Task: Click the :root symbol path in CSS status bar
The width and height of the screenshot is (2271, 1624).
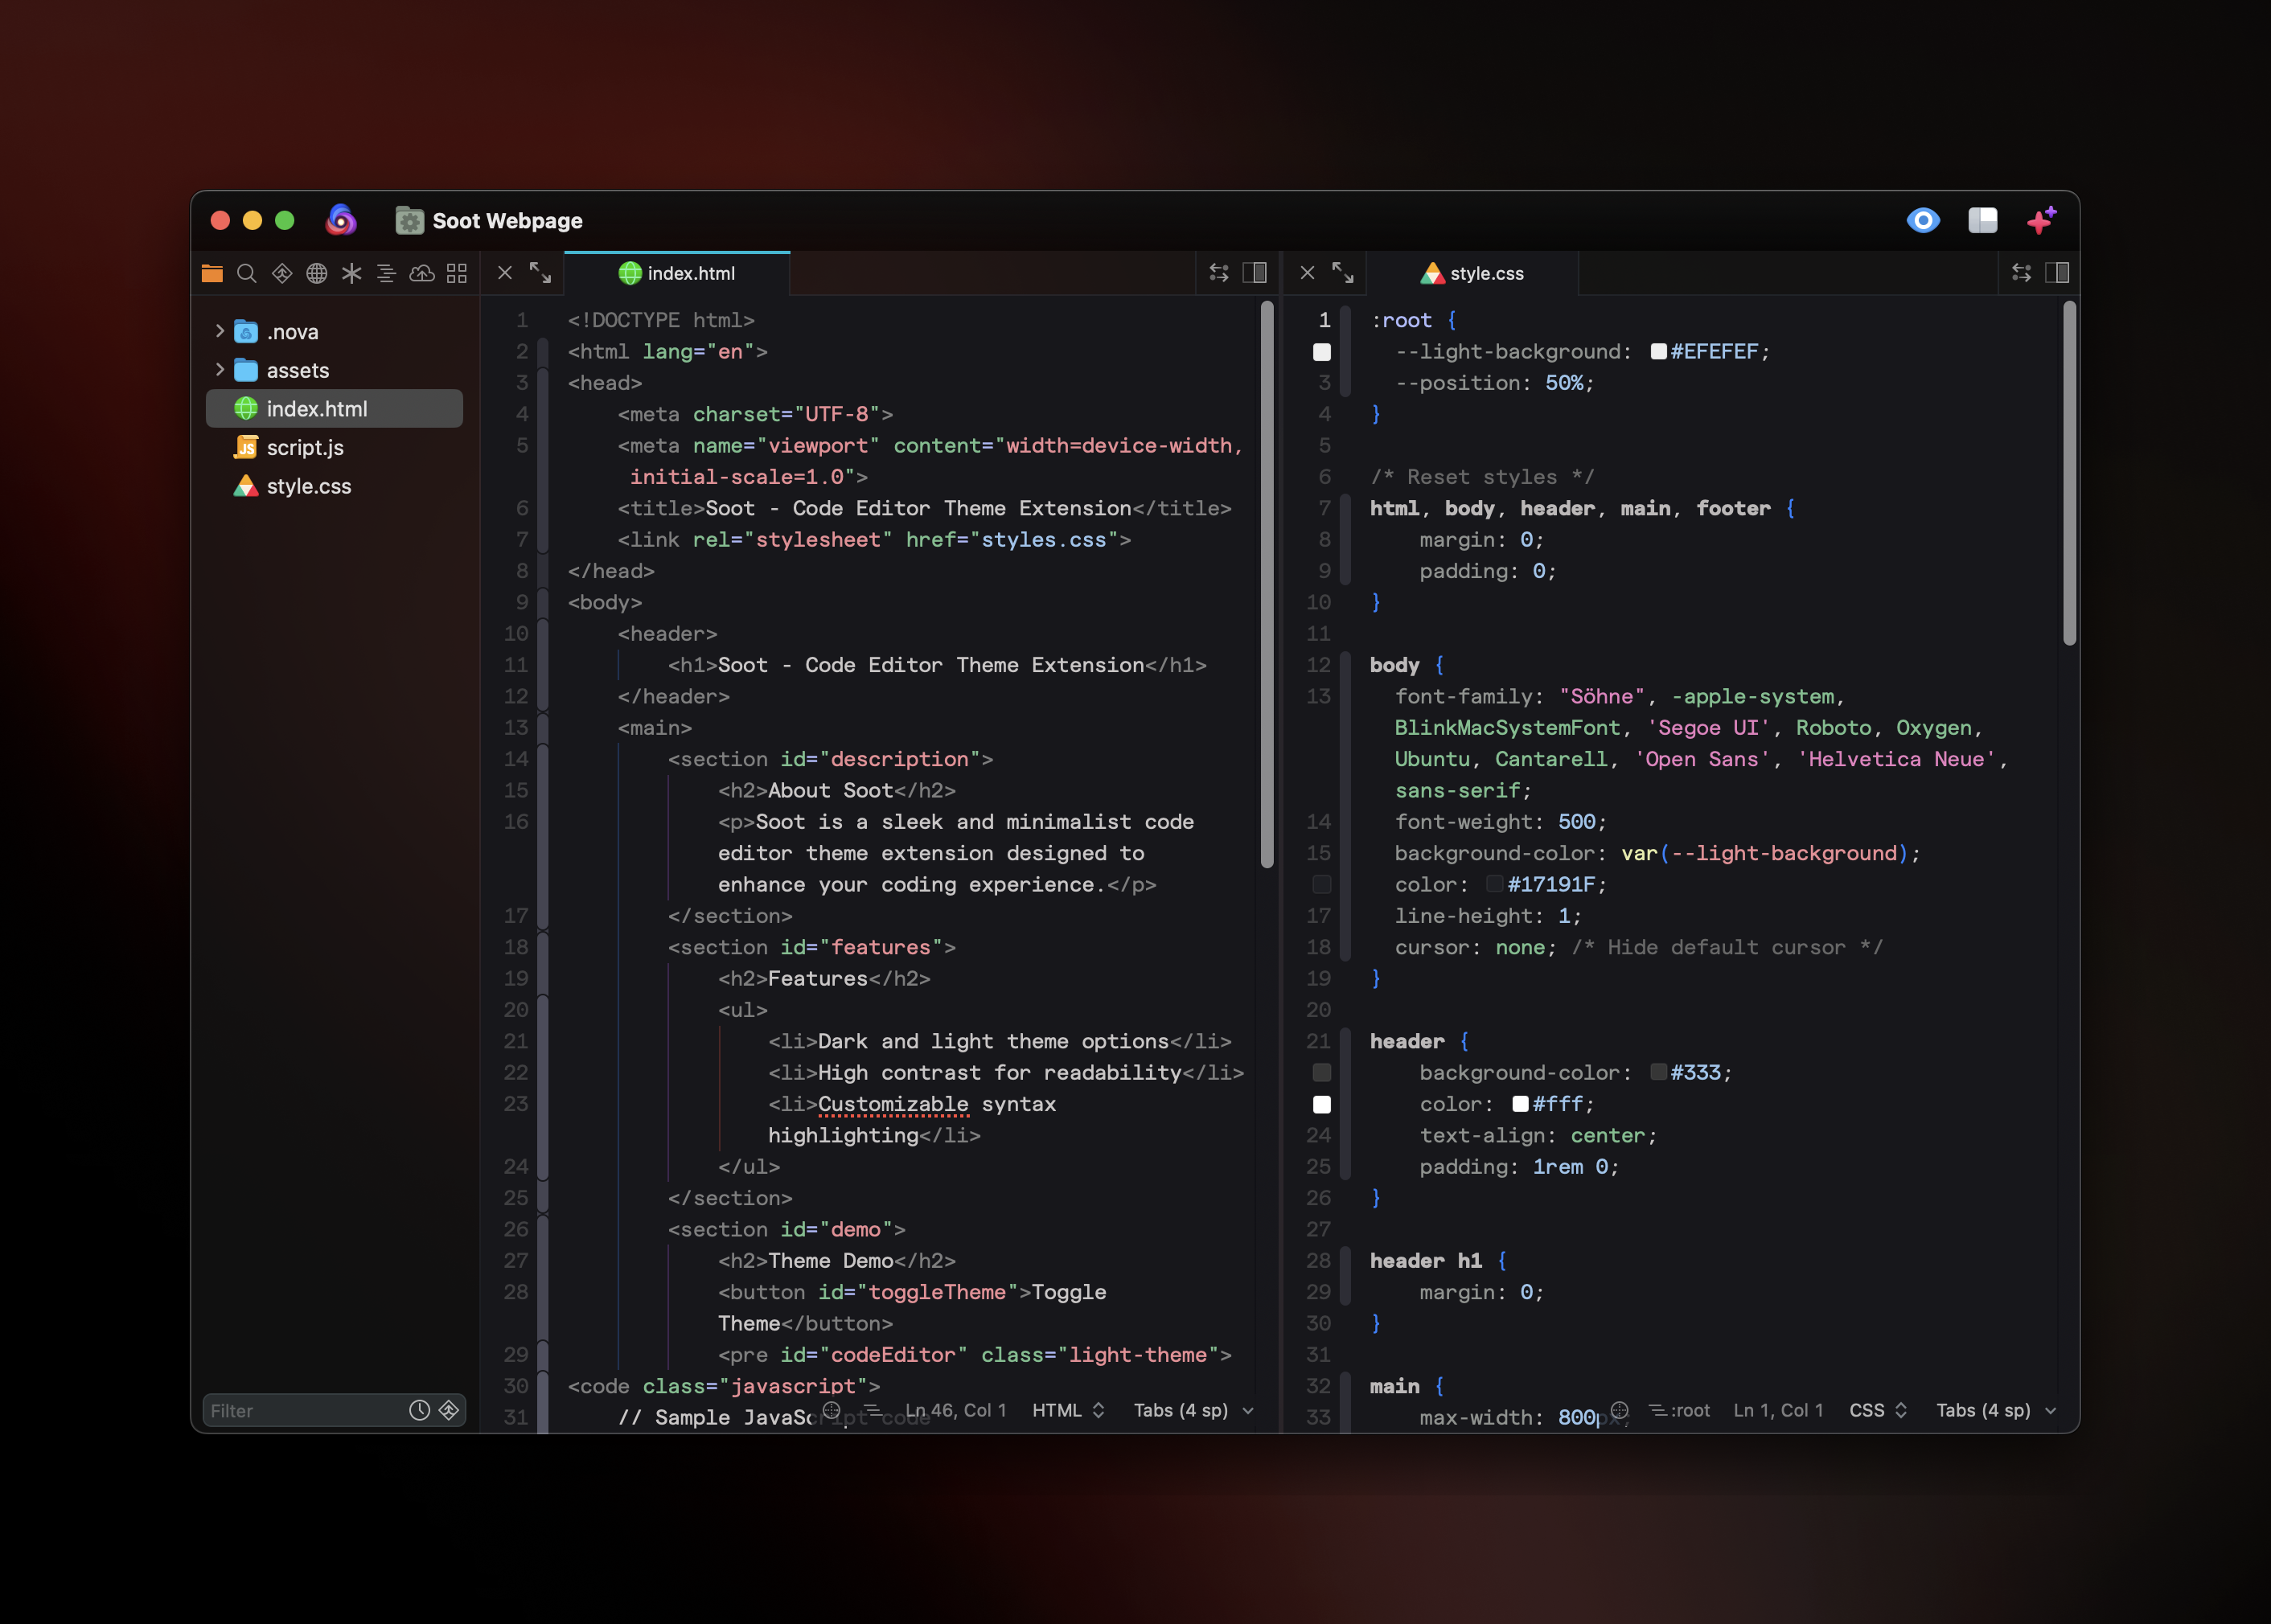Action: click(x=1680, y=1410)
